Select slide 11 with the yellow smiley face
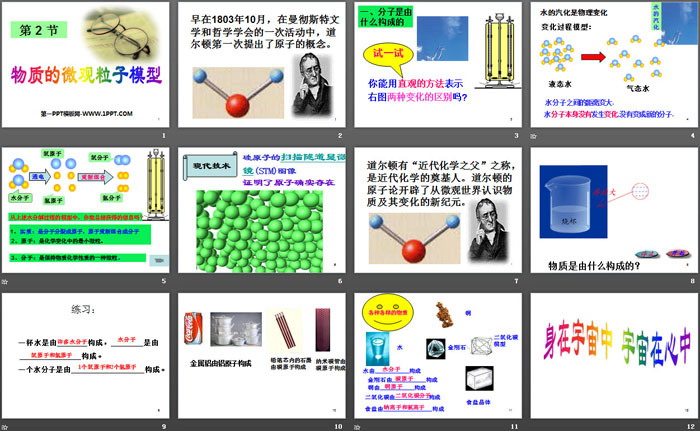Viewport: 700px width, 431px height. coord(438,356)
